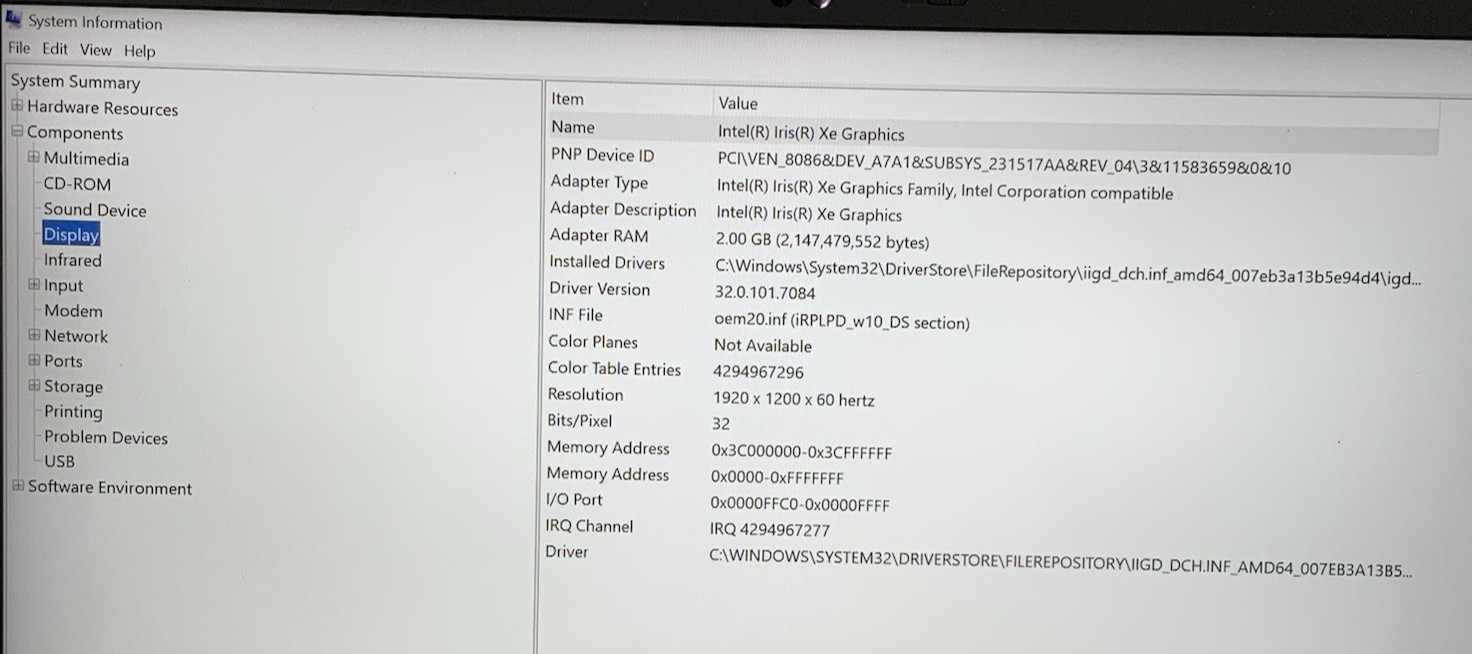Click the Color Planes label
1472x654 pixels.
592,342
